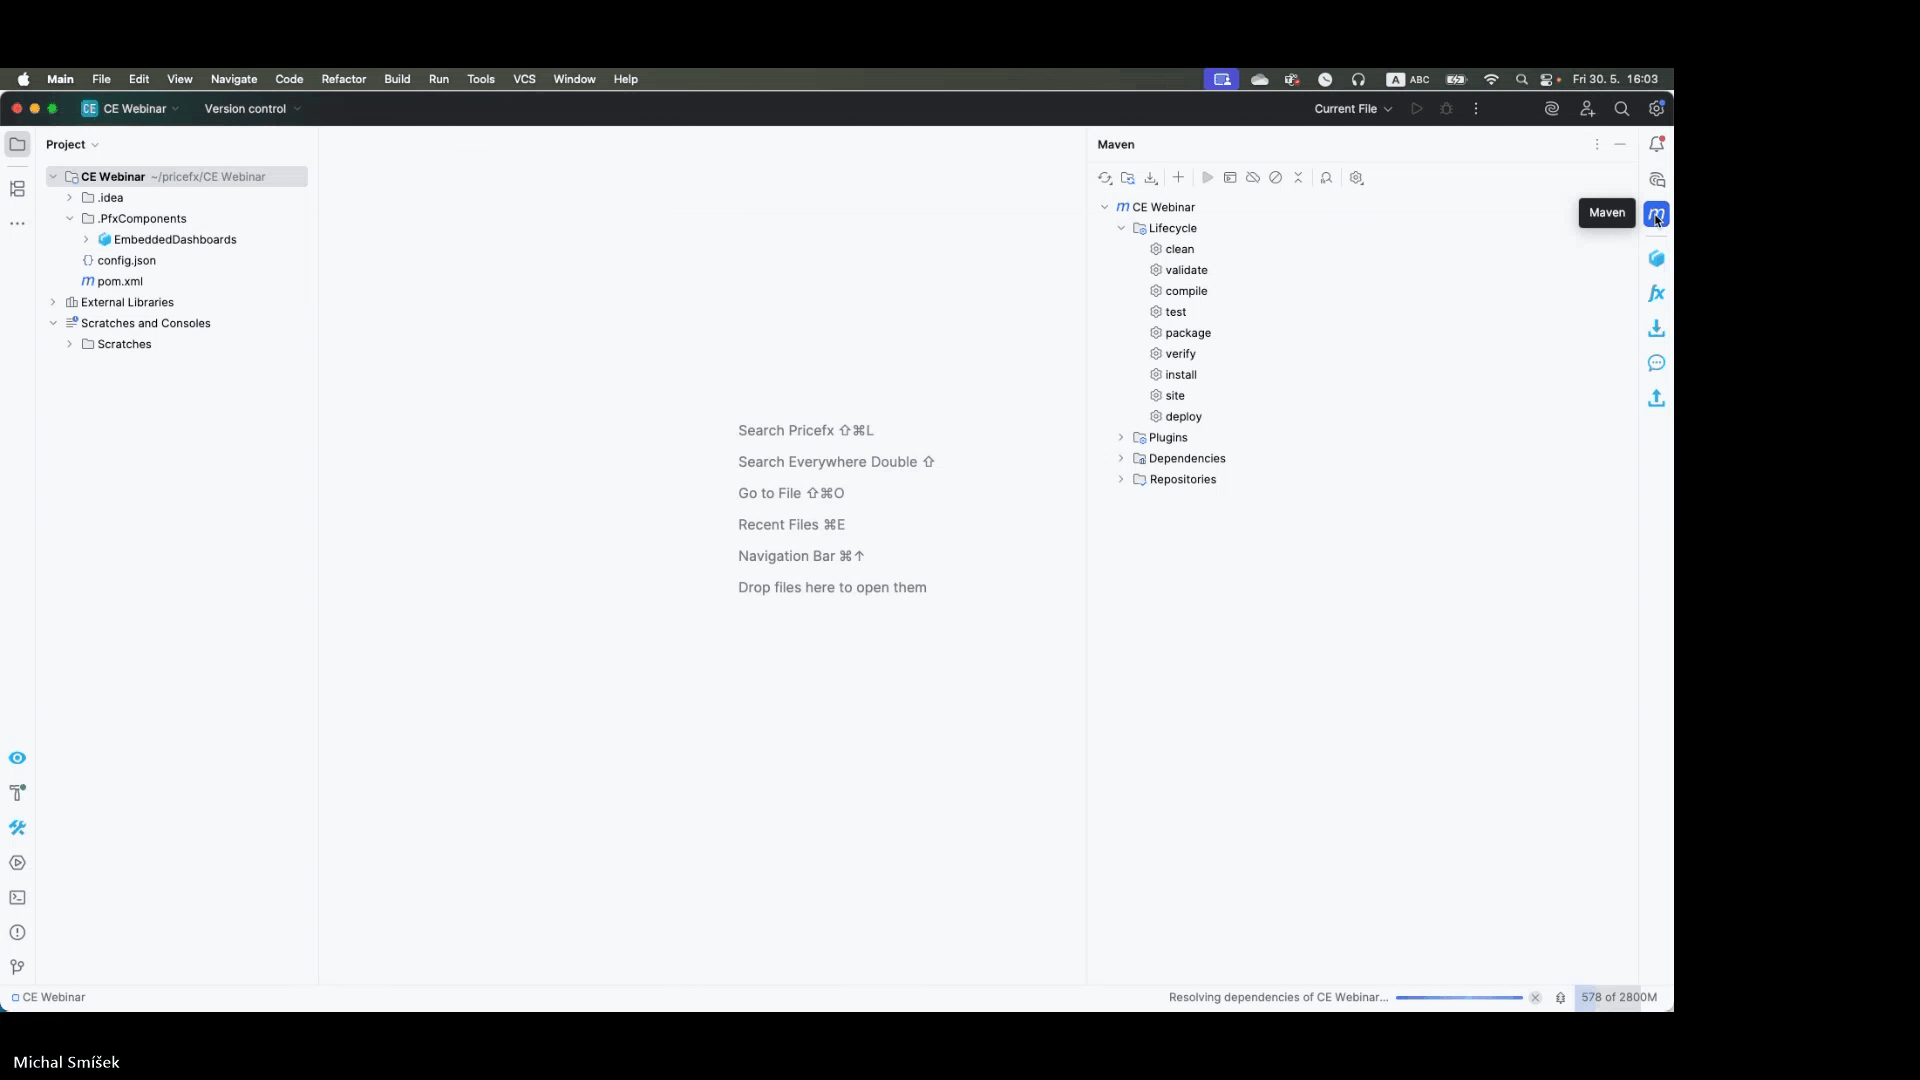This screenshot has height=1080, width=1920.
Task: Add a new Maven project with plus button
Action: [1179, 178]
